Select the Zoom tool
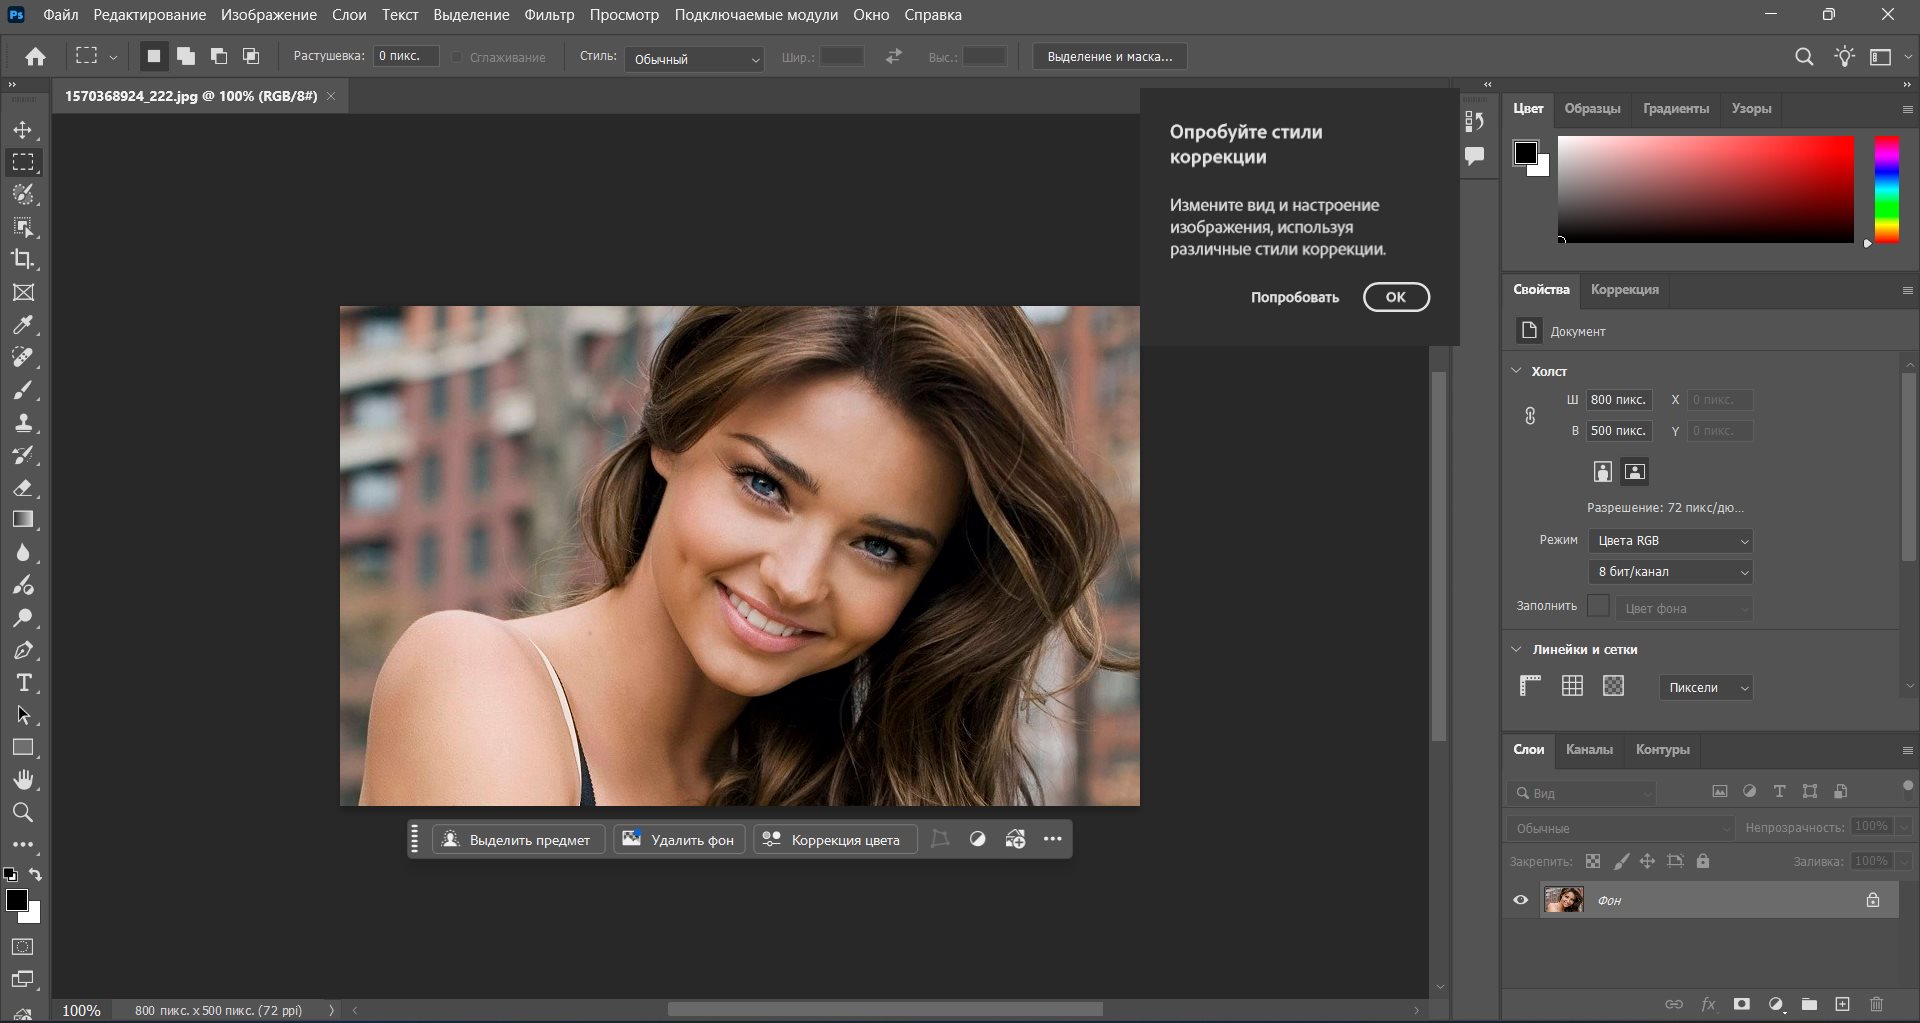This screenshot has height=1023, width=1920. (x=23, y=812)
